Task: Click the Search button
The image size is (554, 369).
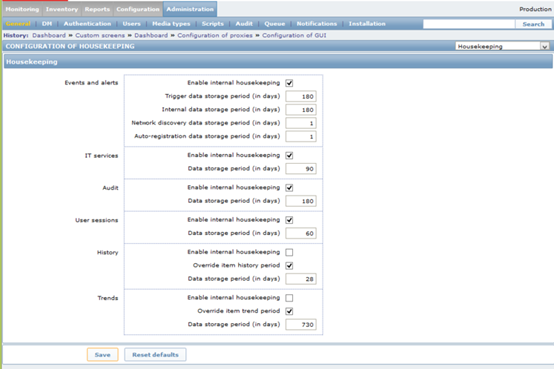Action: tap(533, 24)
